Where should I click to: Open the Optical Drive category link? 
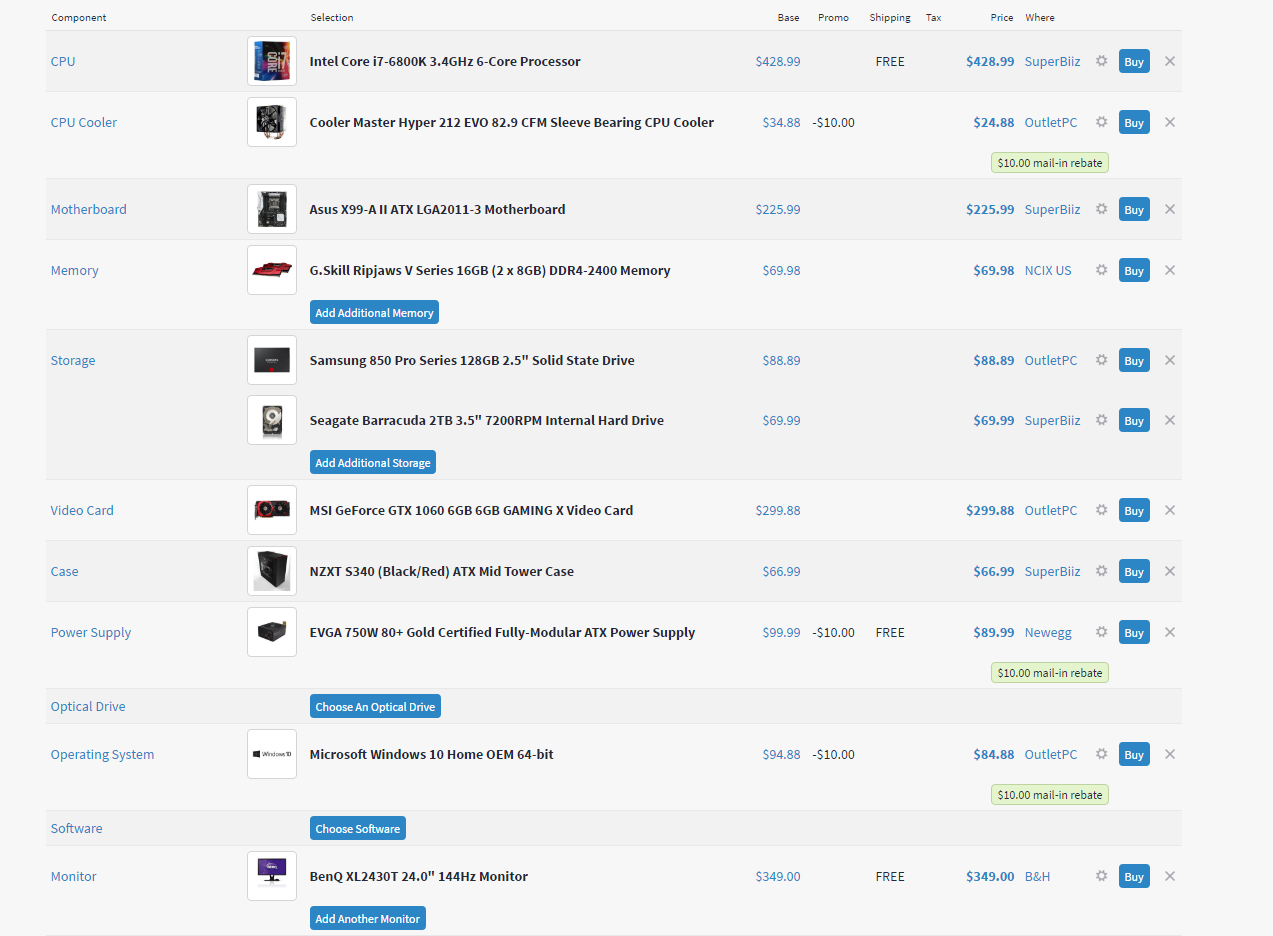point(88,706)
